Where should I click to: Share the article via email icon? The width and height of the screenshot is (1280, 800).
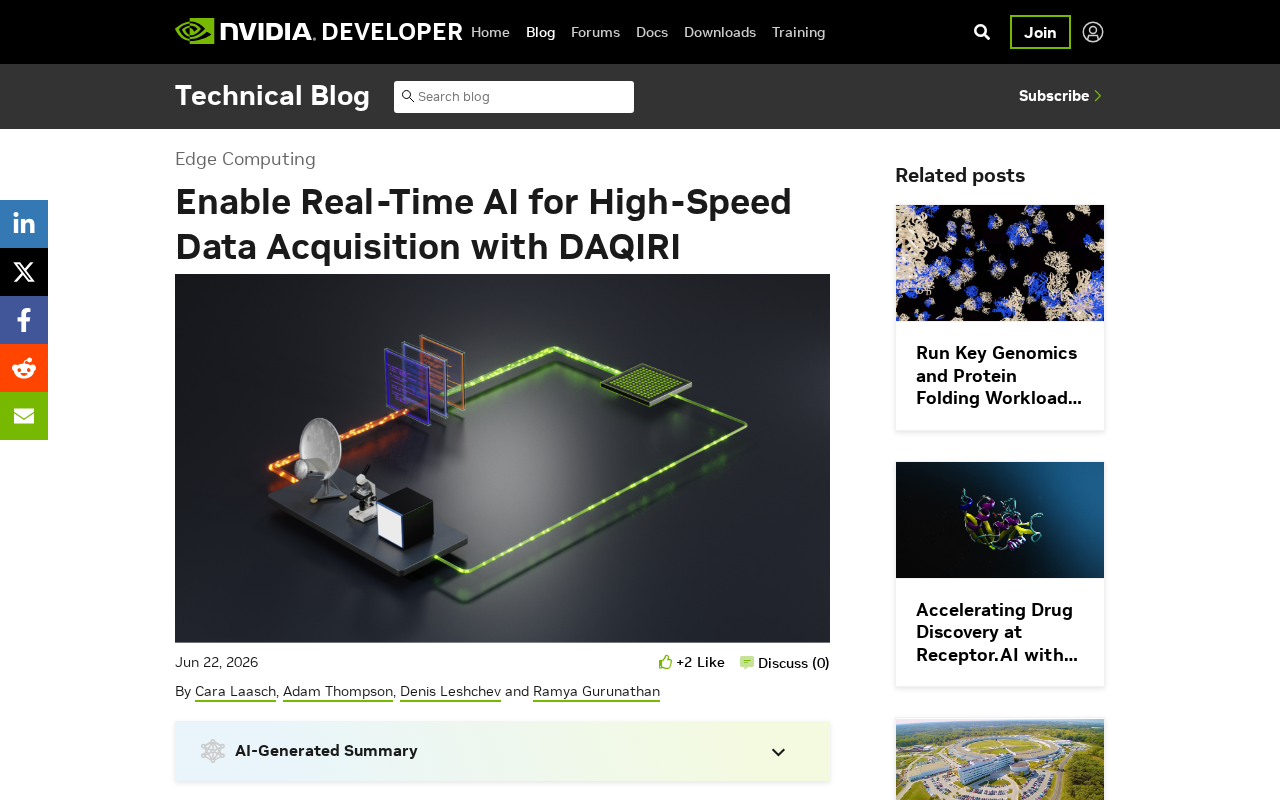tap(24, 416)
